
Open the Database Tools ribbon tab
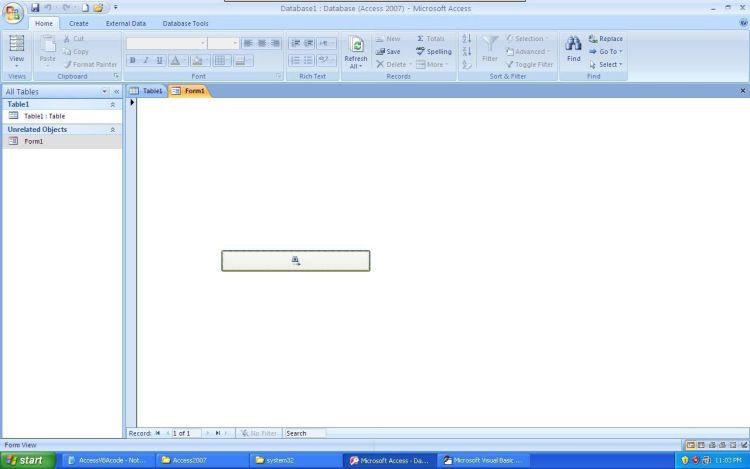pyautogui.click(x=186, y=23)
